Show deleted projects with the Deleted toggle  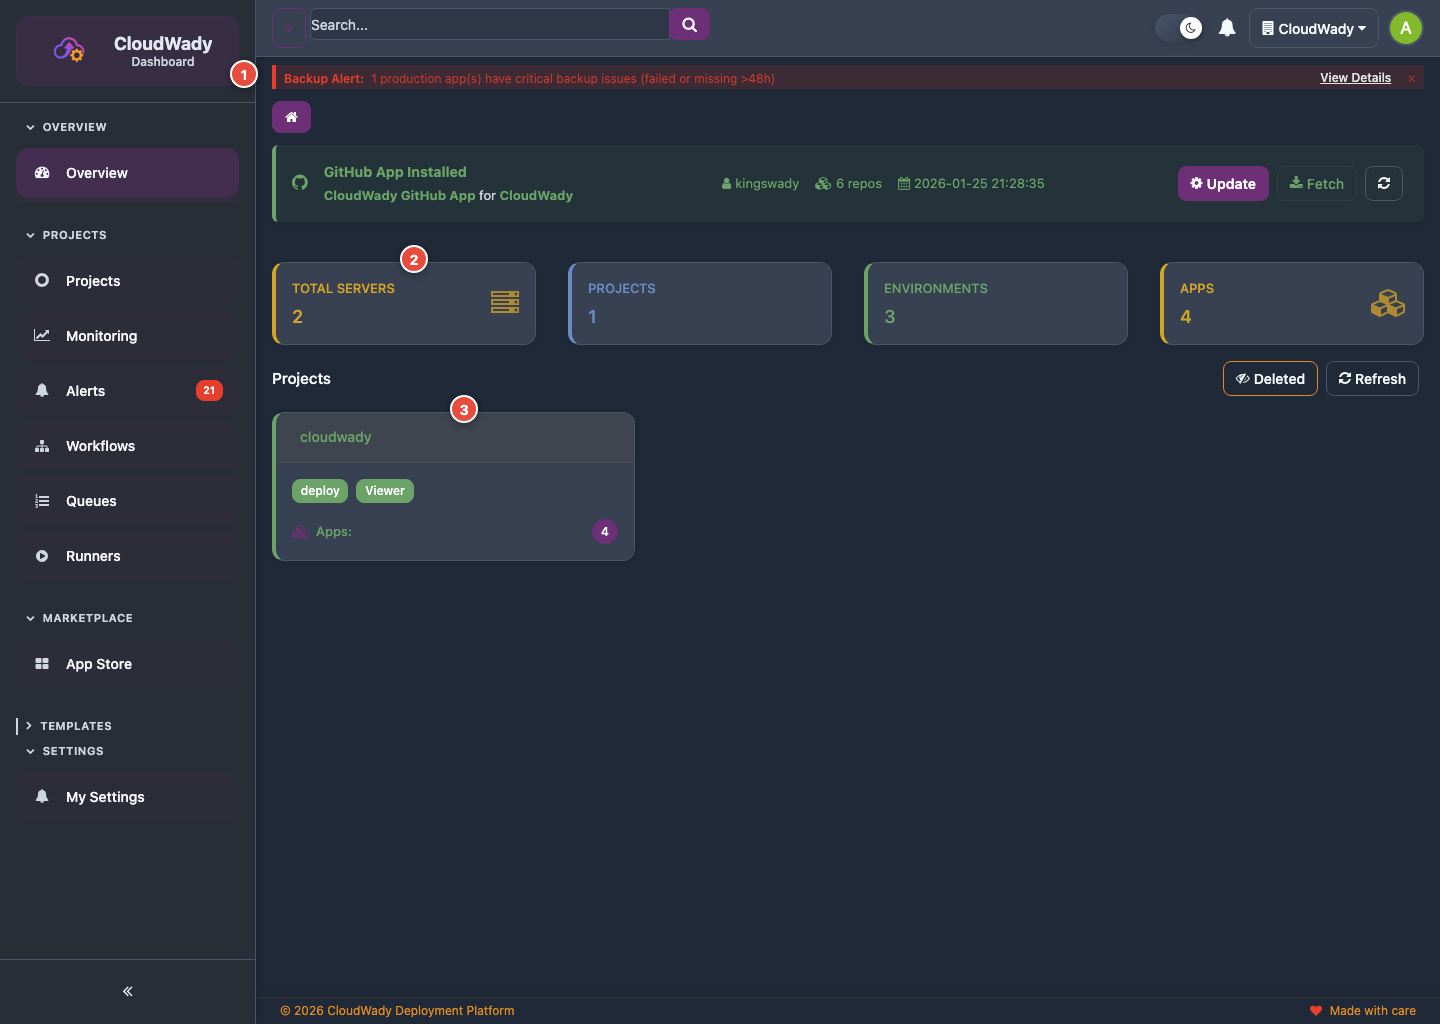(x=1270, y=378)
